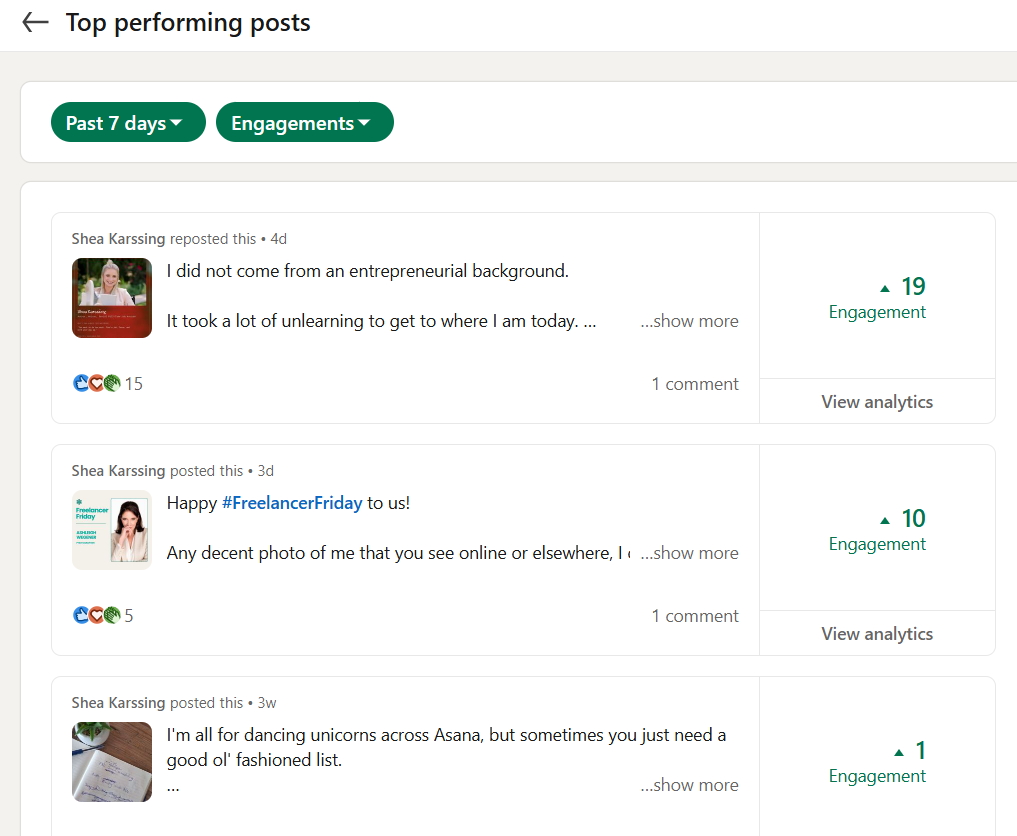
Task: Click the 19 Engagement count
Action: point(877,298)
